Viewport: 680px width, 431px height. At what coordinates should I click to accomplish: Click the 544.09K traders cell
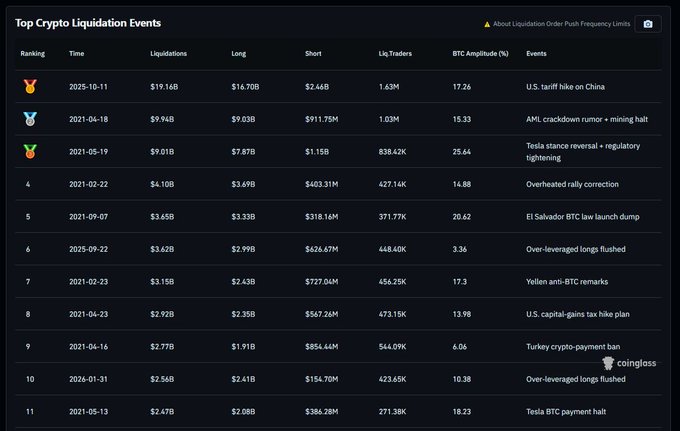click(392, 347)
